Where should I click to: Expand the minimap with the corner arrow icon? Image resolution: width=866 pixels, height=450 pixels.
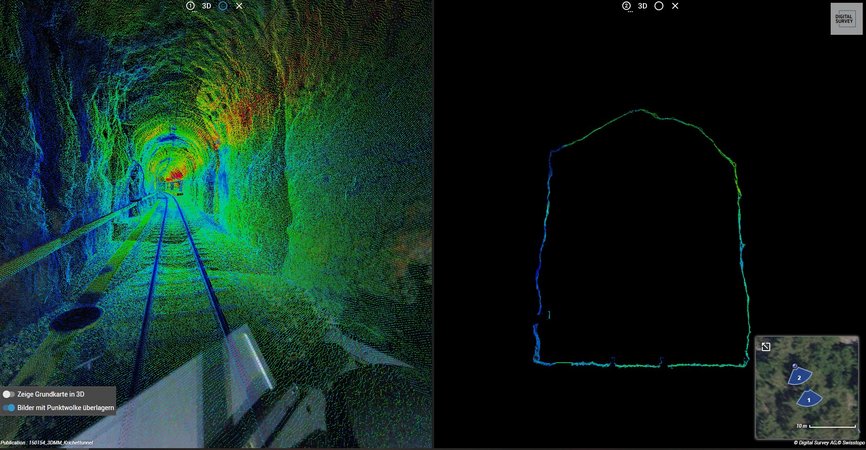point(765,347)
